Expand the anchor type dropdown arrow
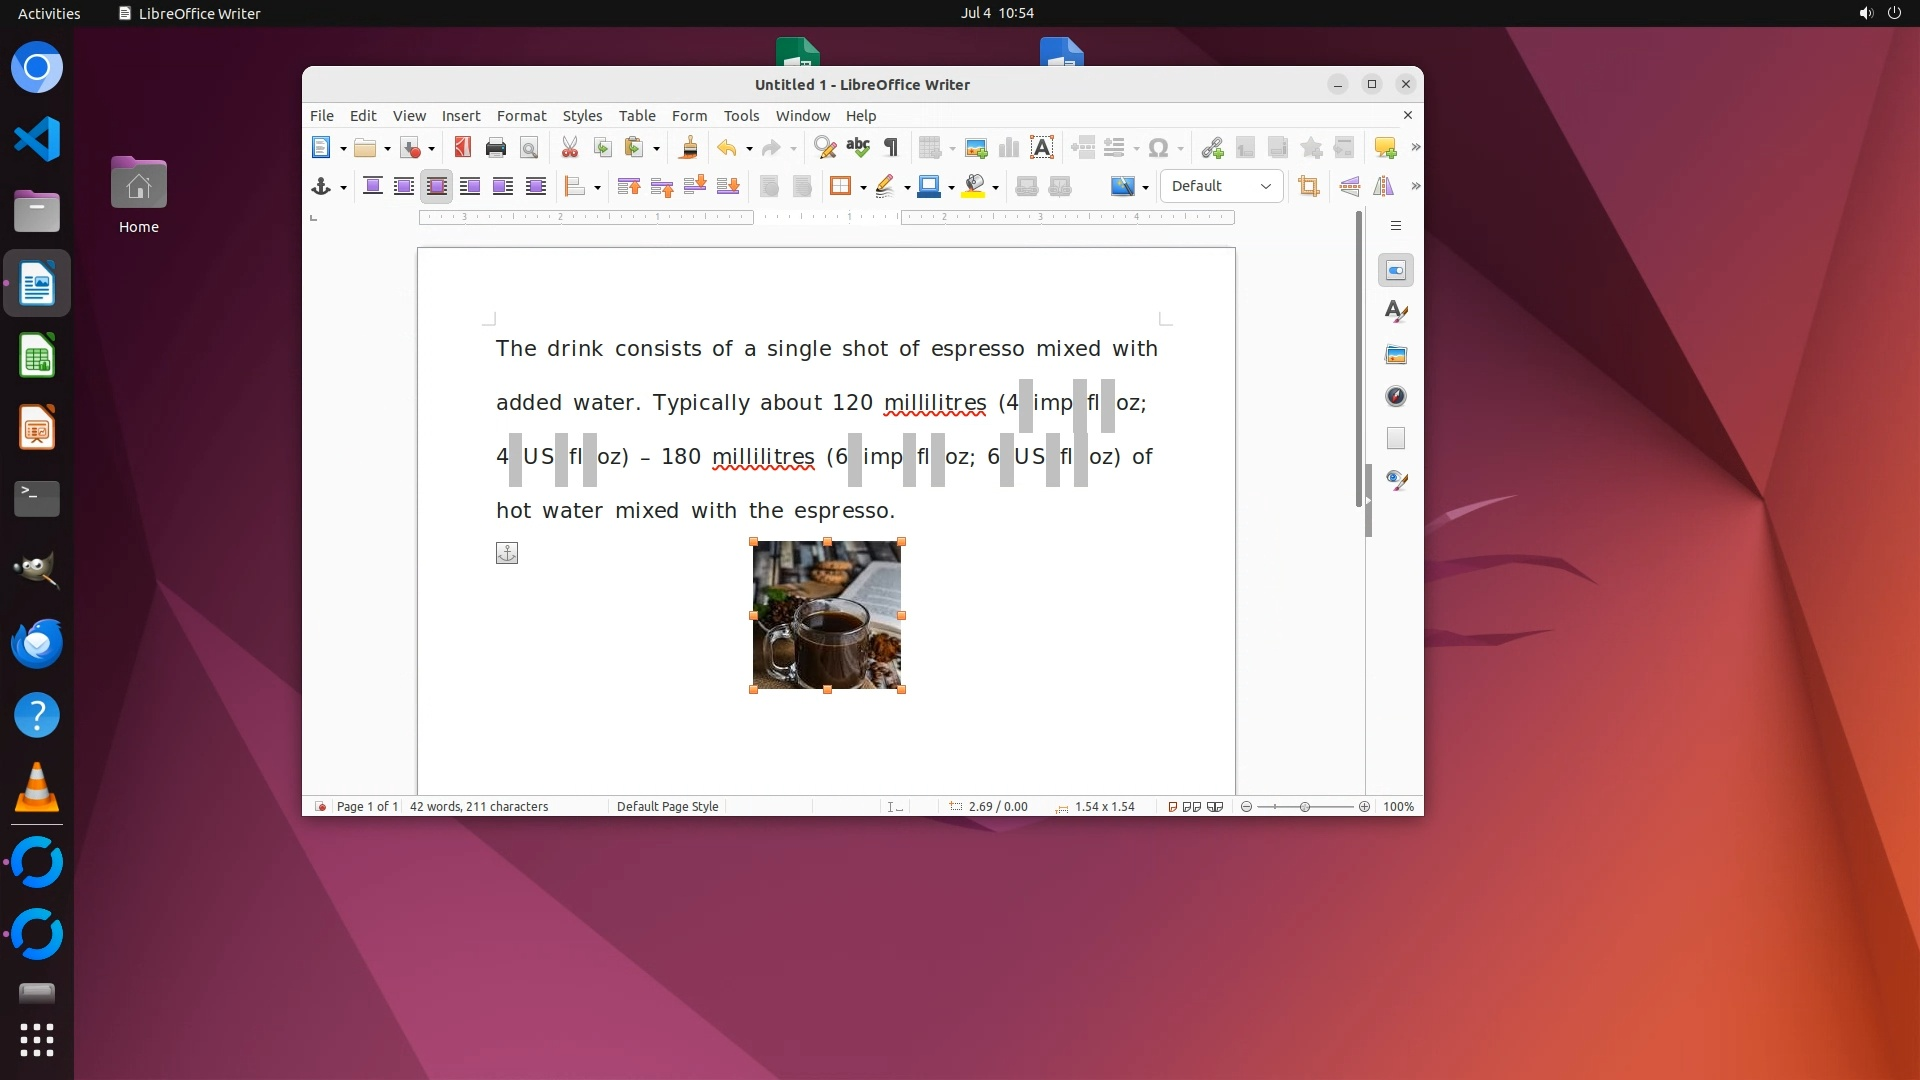 coord(343,187)
